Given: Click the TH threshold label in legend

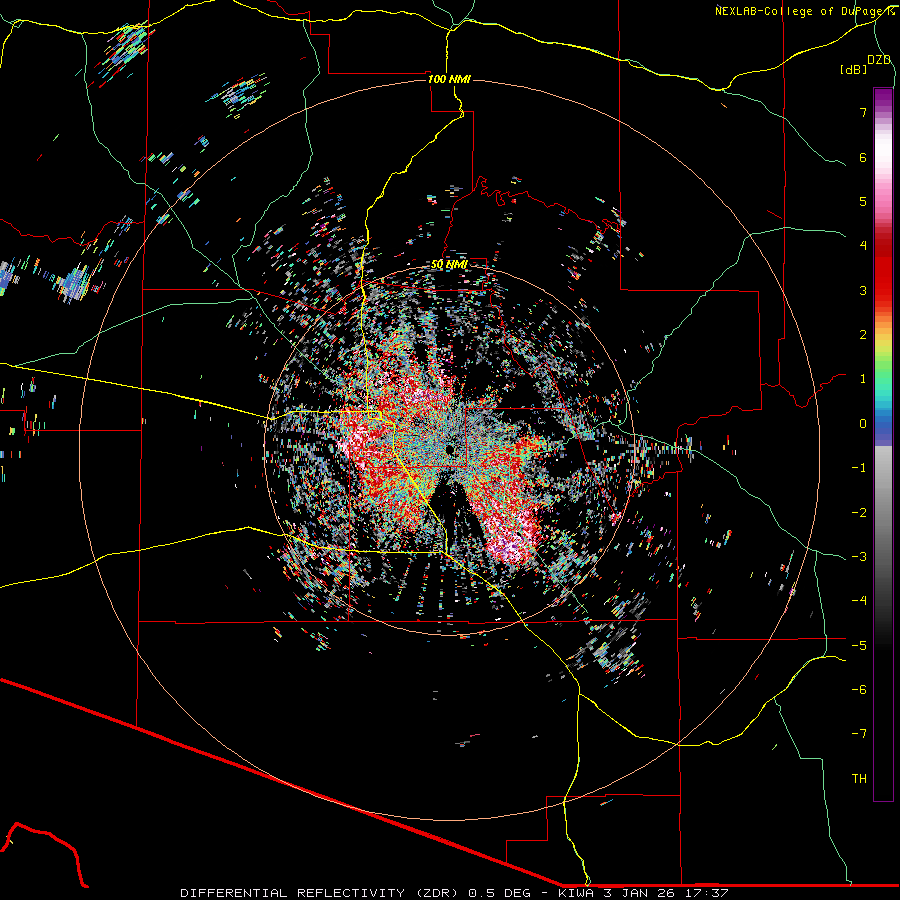Looking at the screenshot, I should click(x=859, y=779).
